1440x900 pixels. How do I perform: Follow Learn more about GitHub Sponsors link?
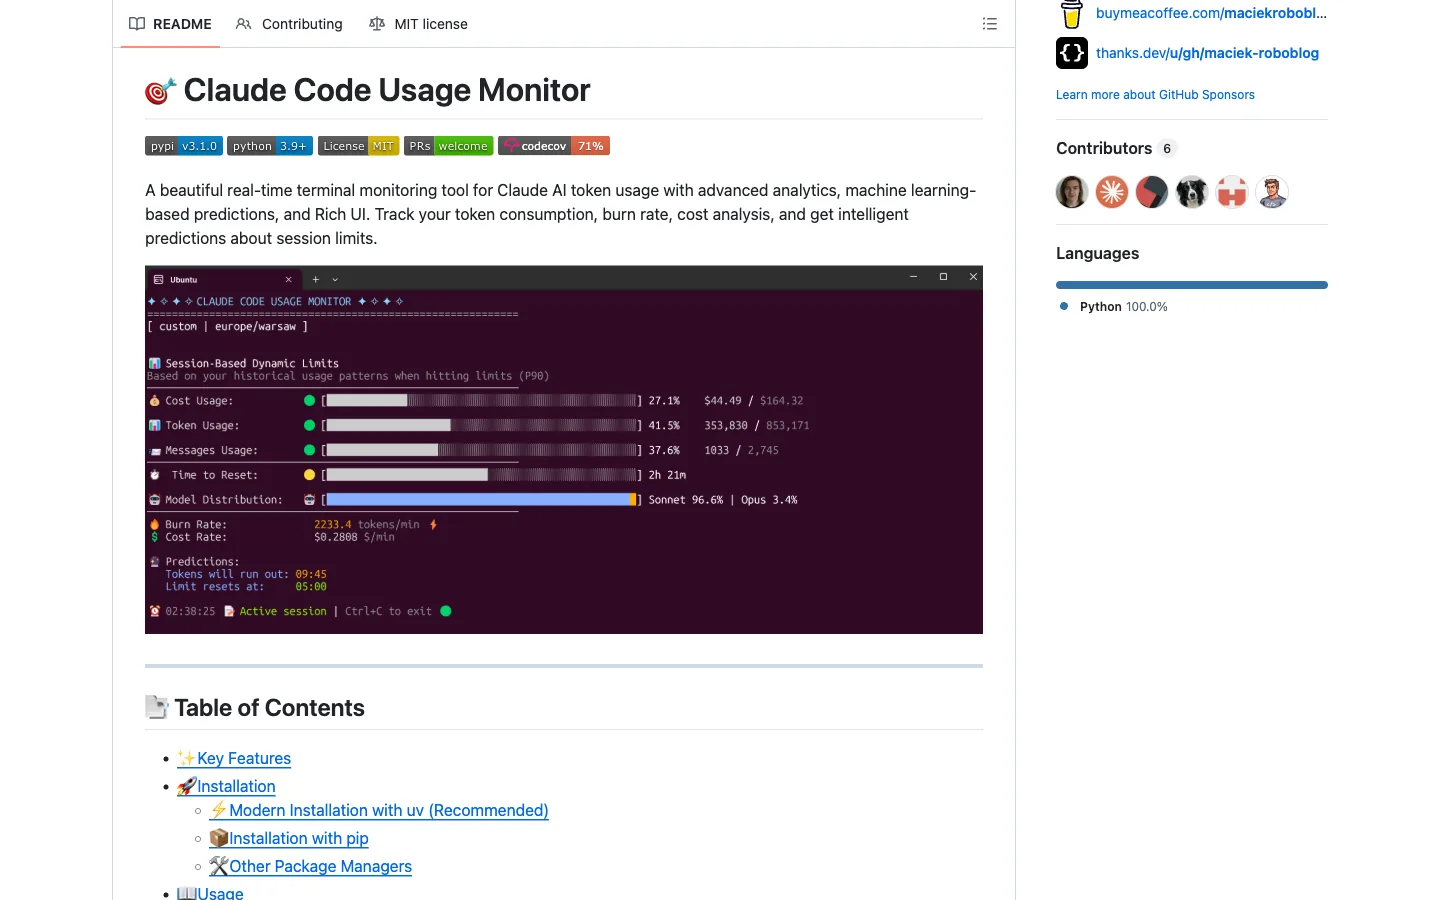(x=1155, y=95)
